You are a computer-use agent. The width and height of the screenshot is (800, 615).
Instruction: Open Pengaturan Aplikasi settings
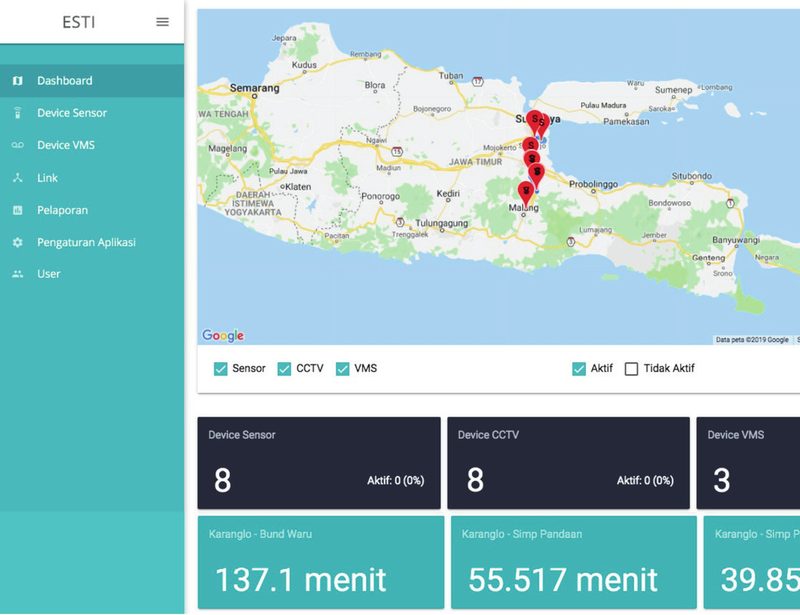click(x=92, y=242)
